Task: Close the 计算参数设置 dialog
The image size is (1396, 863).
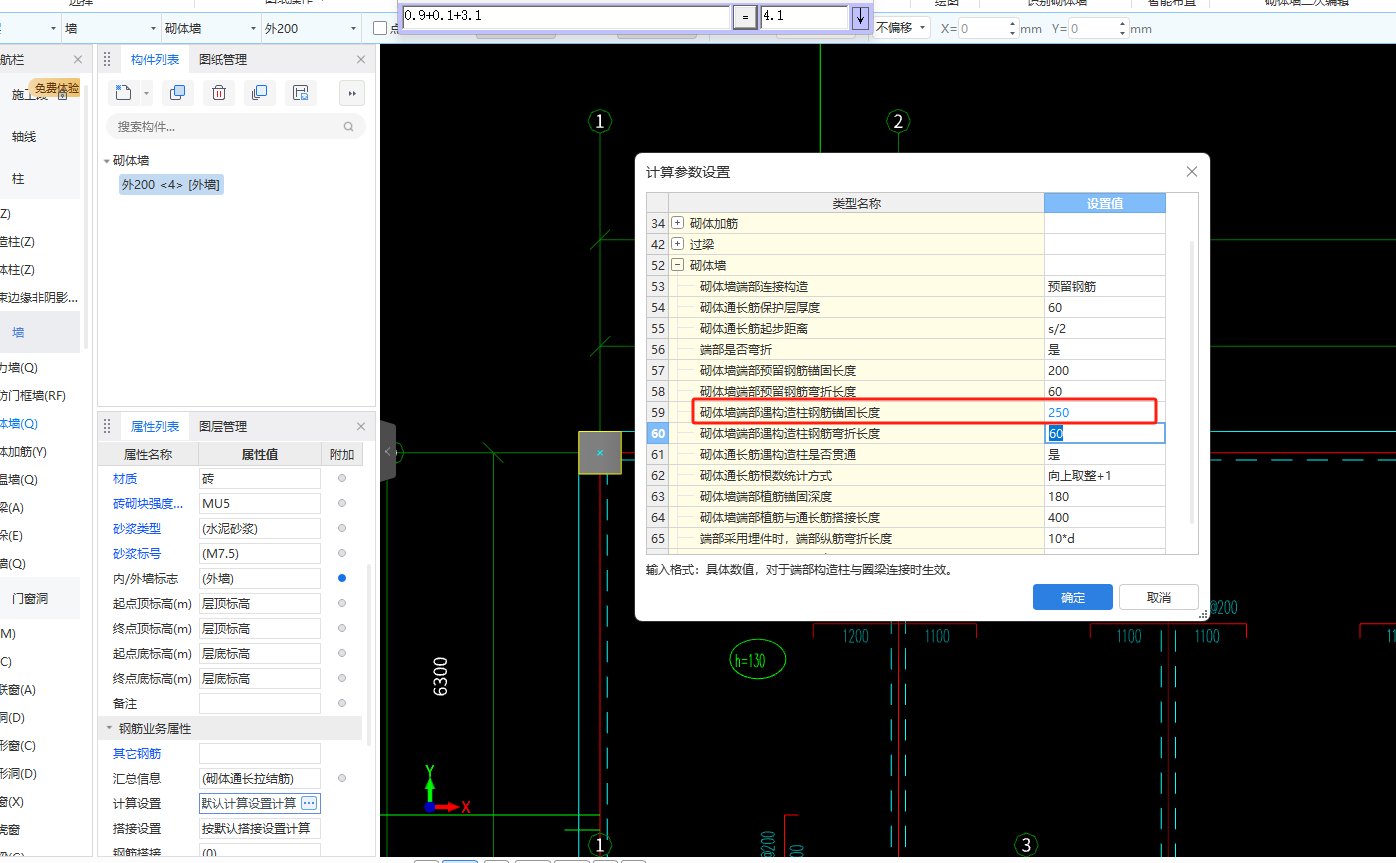Action: (x=1191, y=172)
